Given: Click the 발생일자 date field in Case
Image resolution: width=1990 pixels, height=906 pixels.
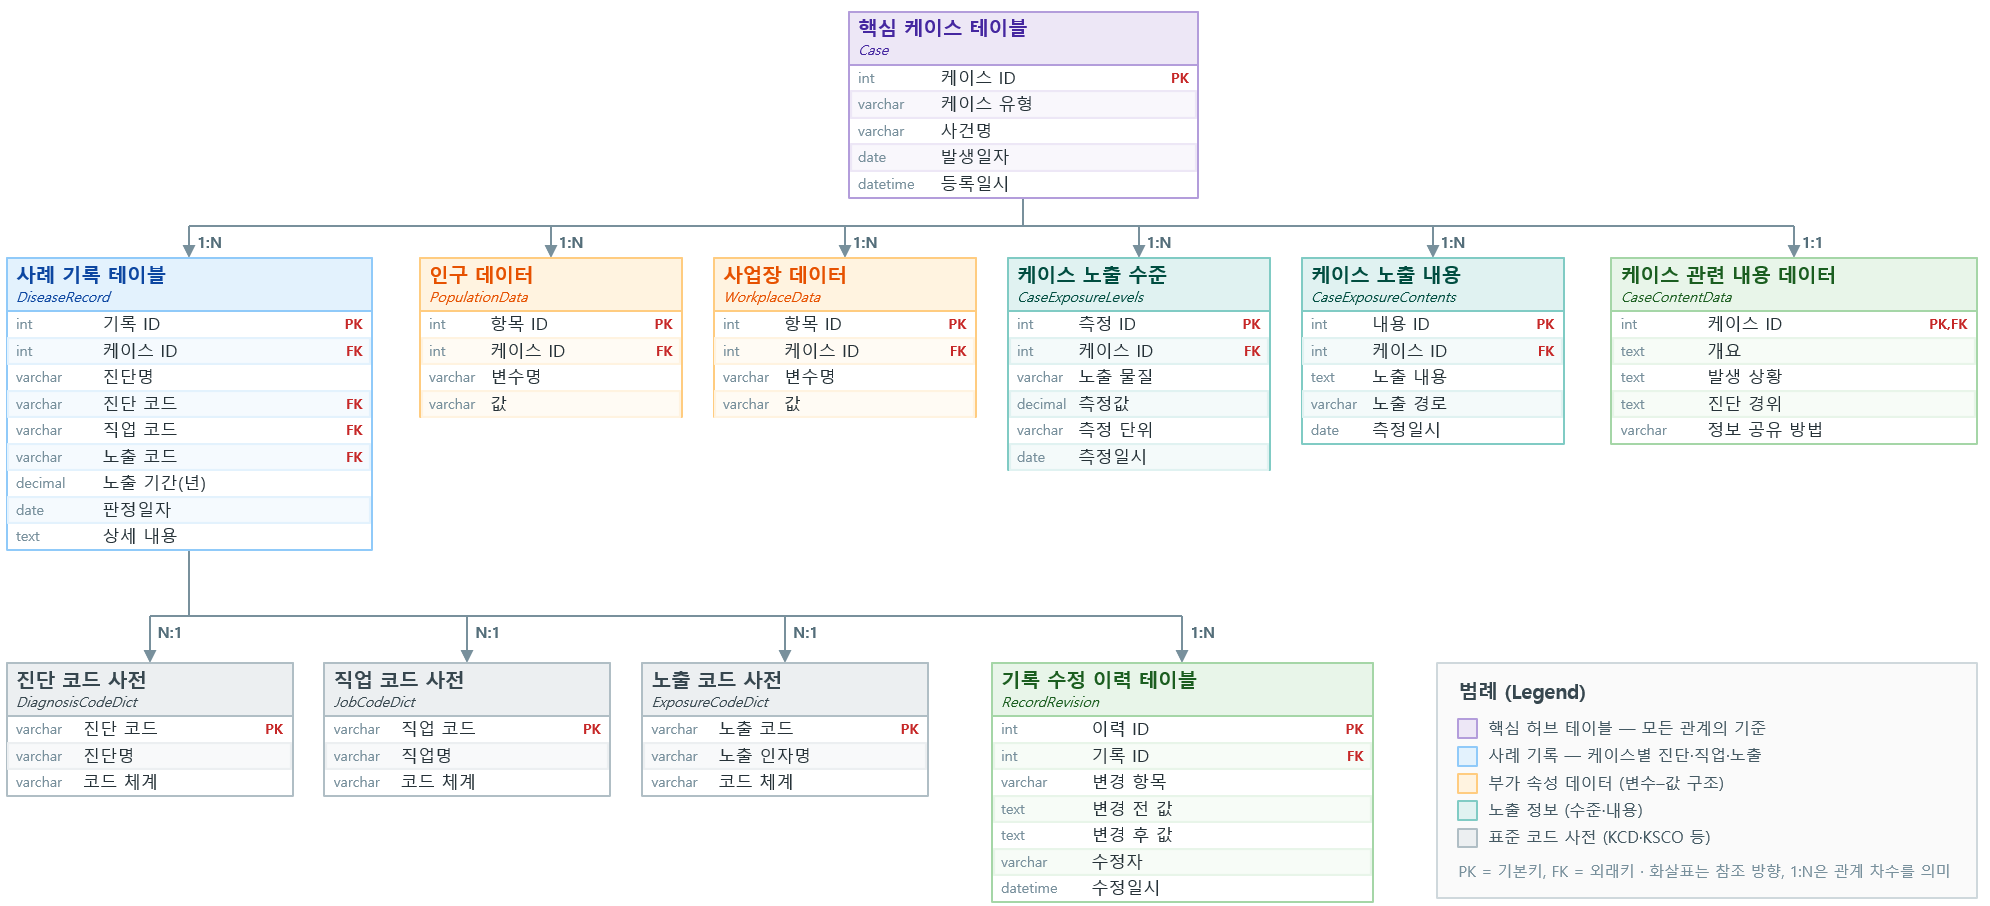Looking at the screenshot, I should point(1023,157).
